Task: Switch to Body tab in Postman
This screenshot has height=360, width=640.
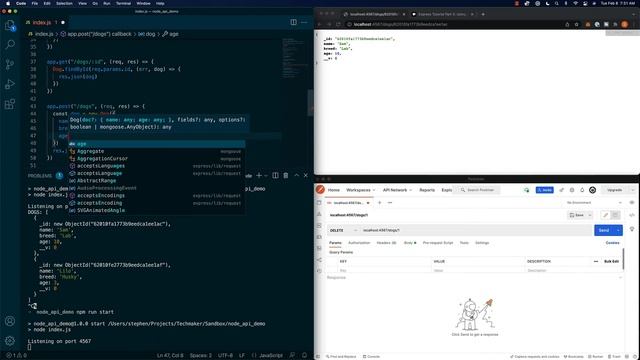Action: [410, 243]
